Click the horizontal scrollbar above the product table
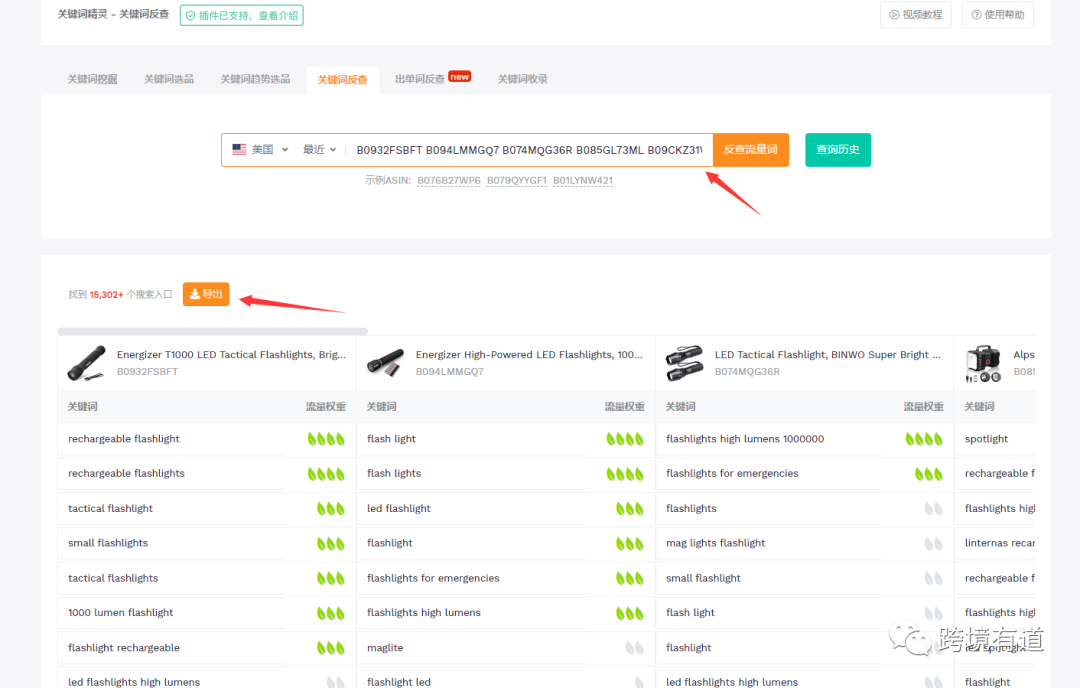The width and height of the screenshot is (1080, 688). pos(213,331)
